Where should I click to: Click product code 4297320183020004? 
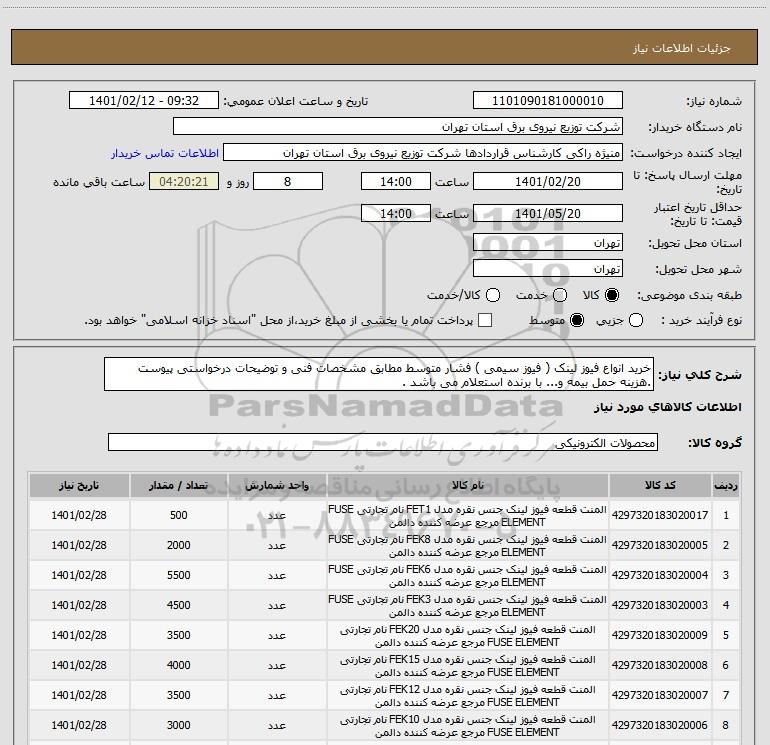(x=660, y=575)
